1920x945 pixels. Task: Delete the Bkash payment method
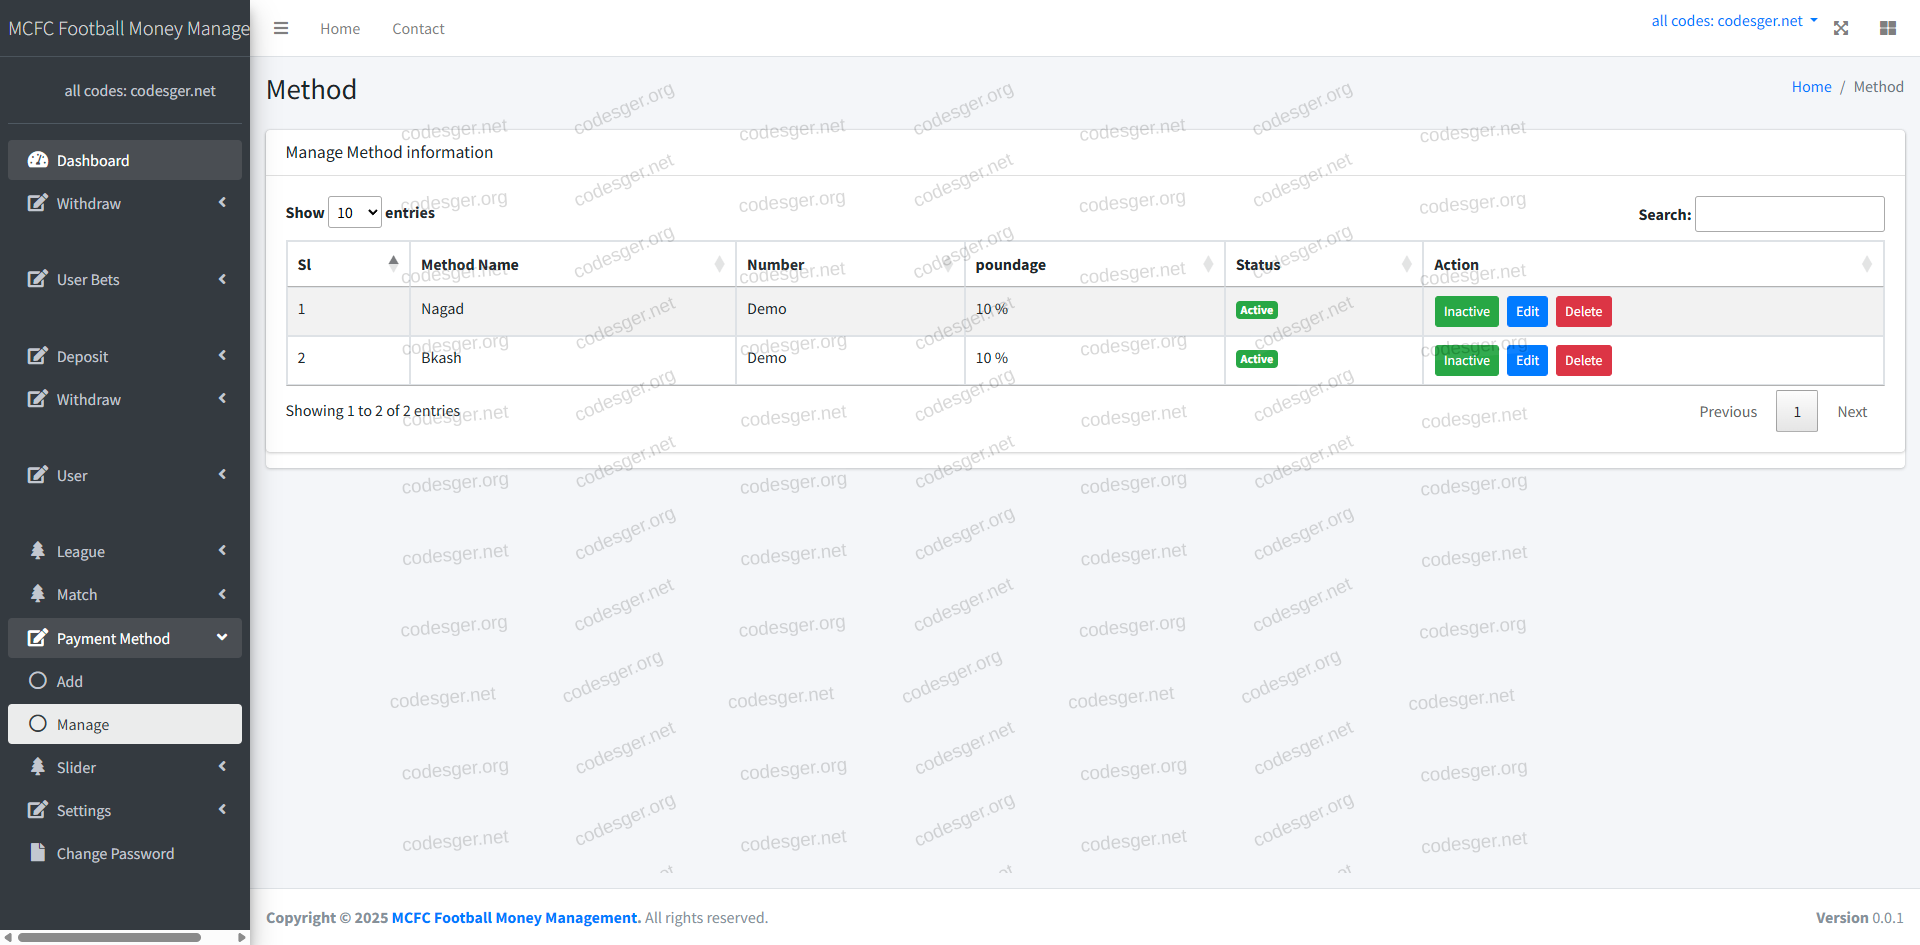pos(1583,360)
